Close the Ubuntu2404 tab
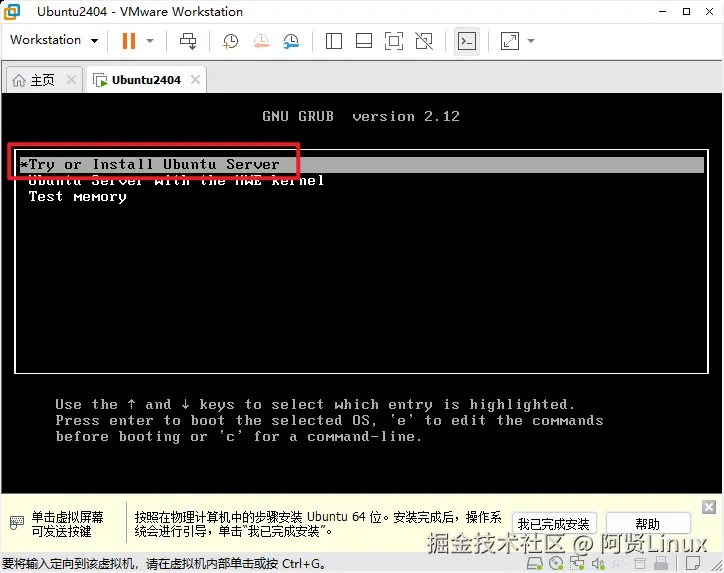Viewport: 724px width, 573px height. [x=195, y=79]
